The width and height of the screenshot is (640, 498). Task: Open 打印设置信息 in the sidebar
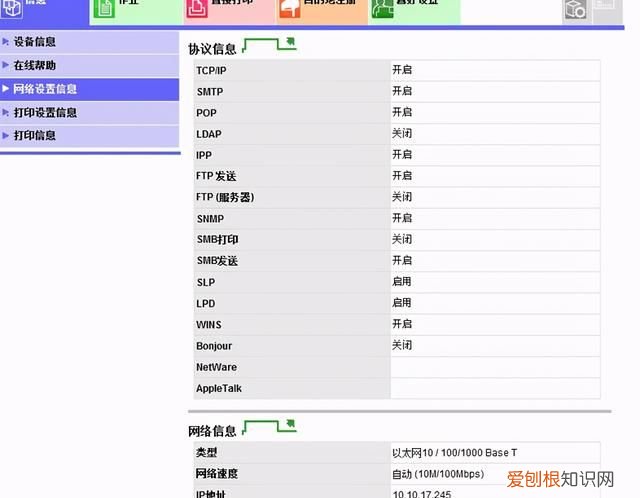(89, 113)
